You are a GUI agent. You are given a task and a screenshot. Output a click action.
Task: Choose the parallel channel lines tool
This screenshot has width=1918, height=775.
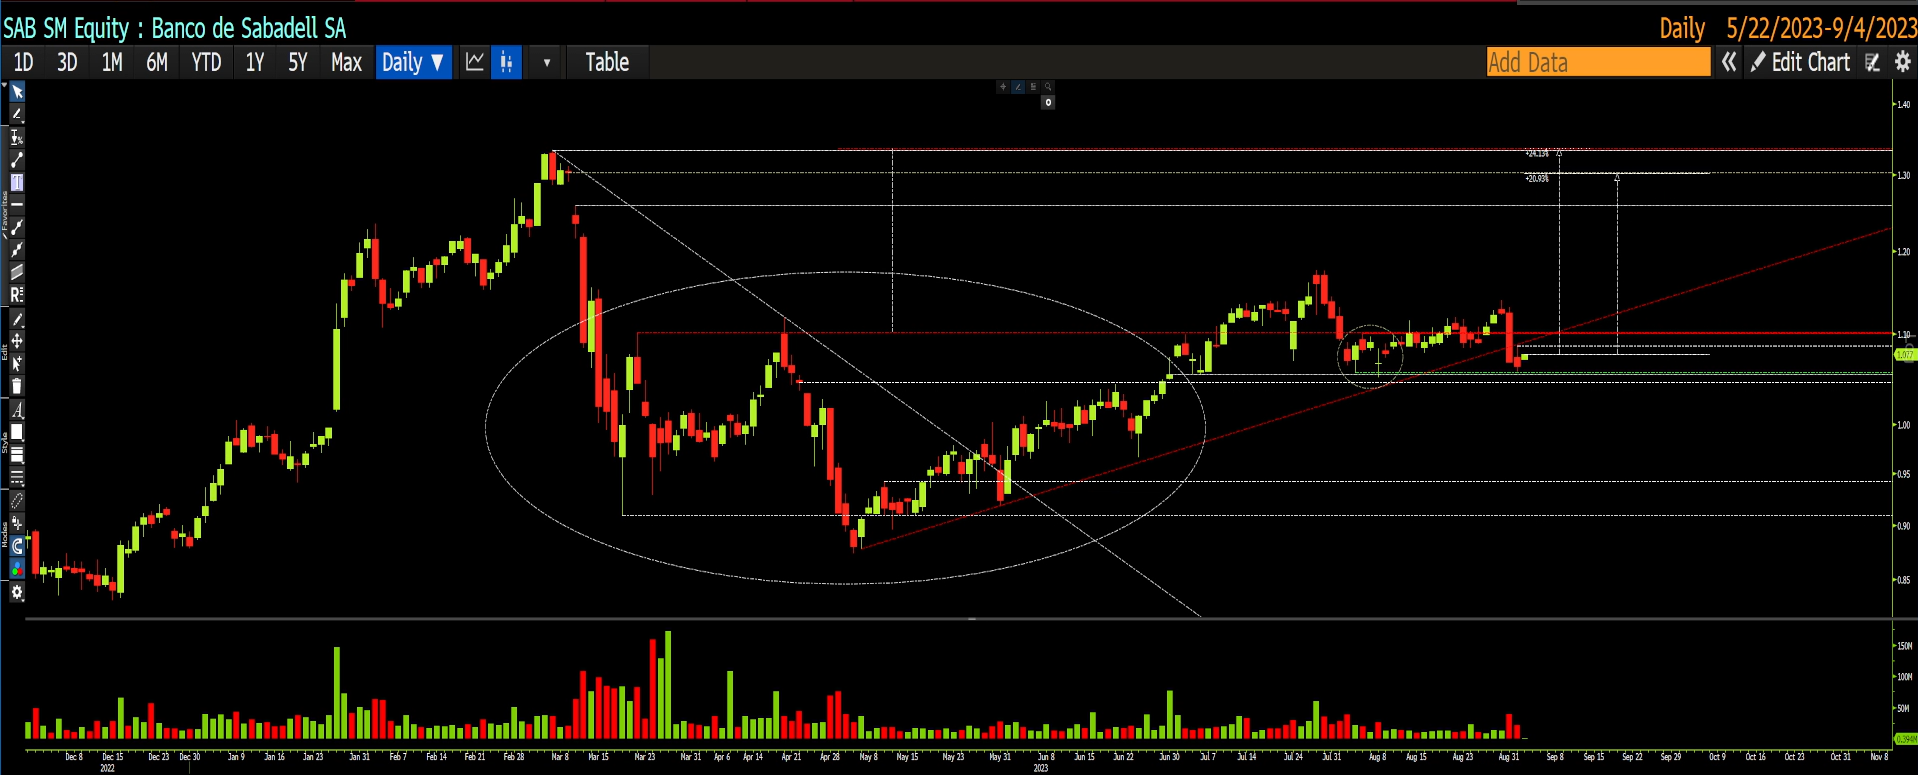17,272
